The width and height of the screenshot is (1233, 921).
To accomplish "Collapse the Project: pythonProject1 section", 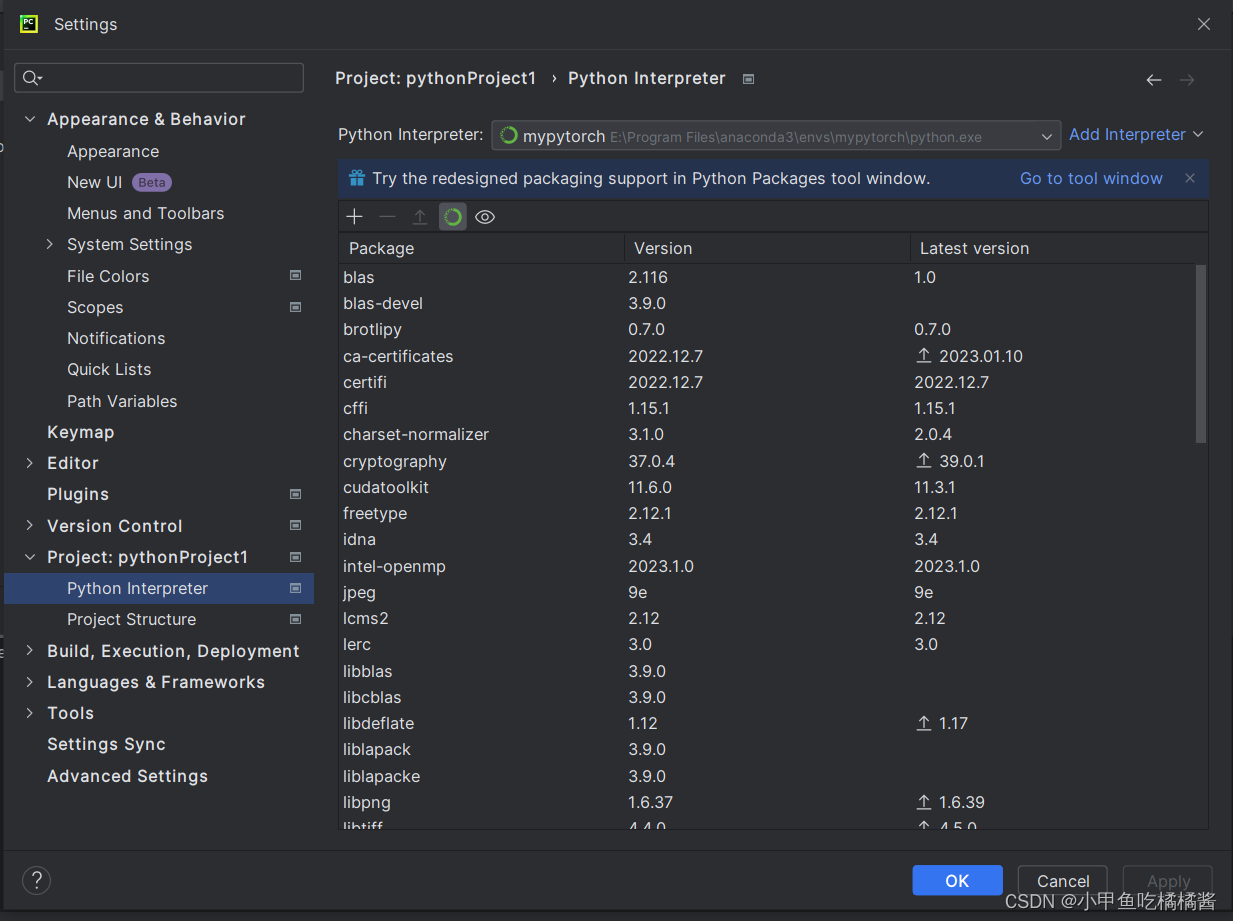I will [30, 557].
